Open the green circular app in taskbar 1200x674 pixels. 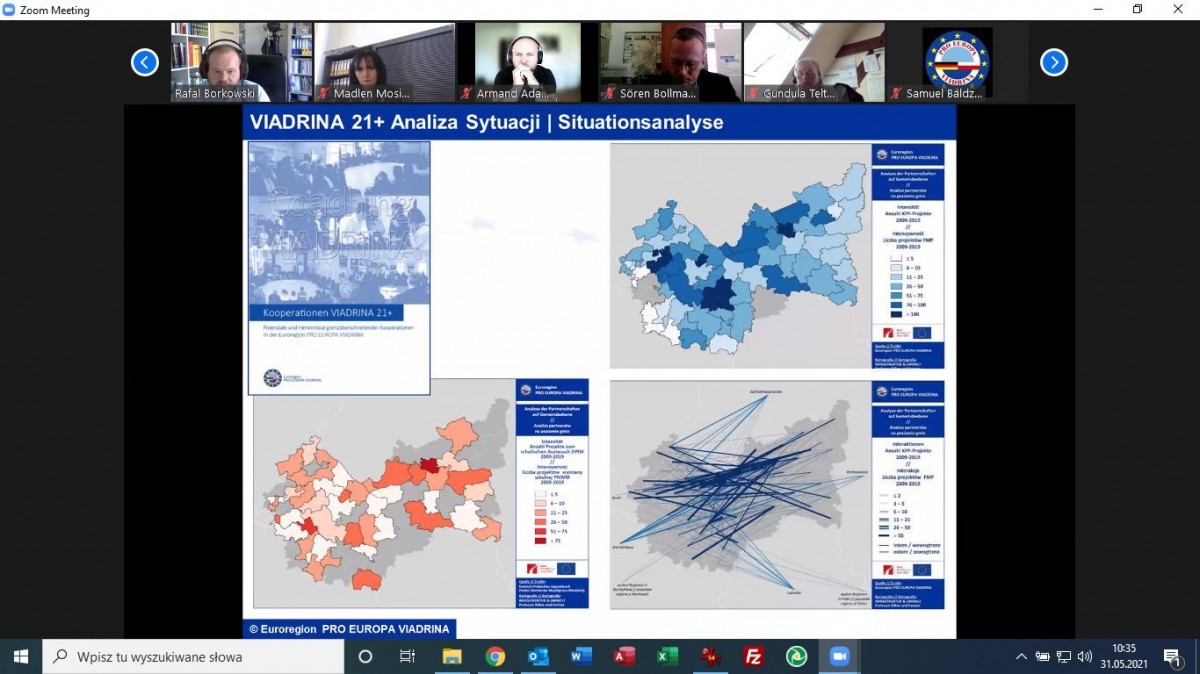[x=796, y=657]
